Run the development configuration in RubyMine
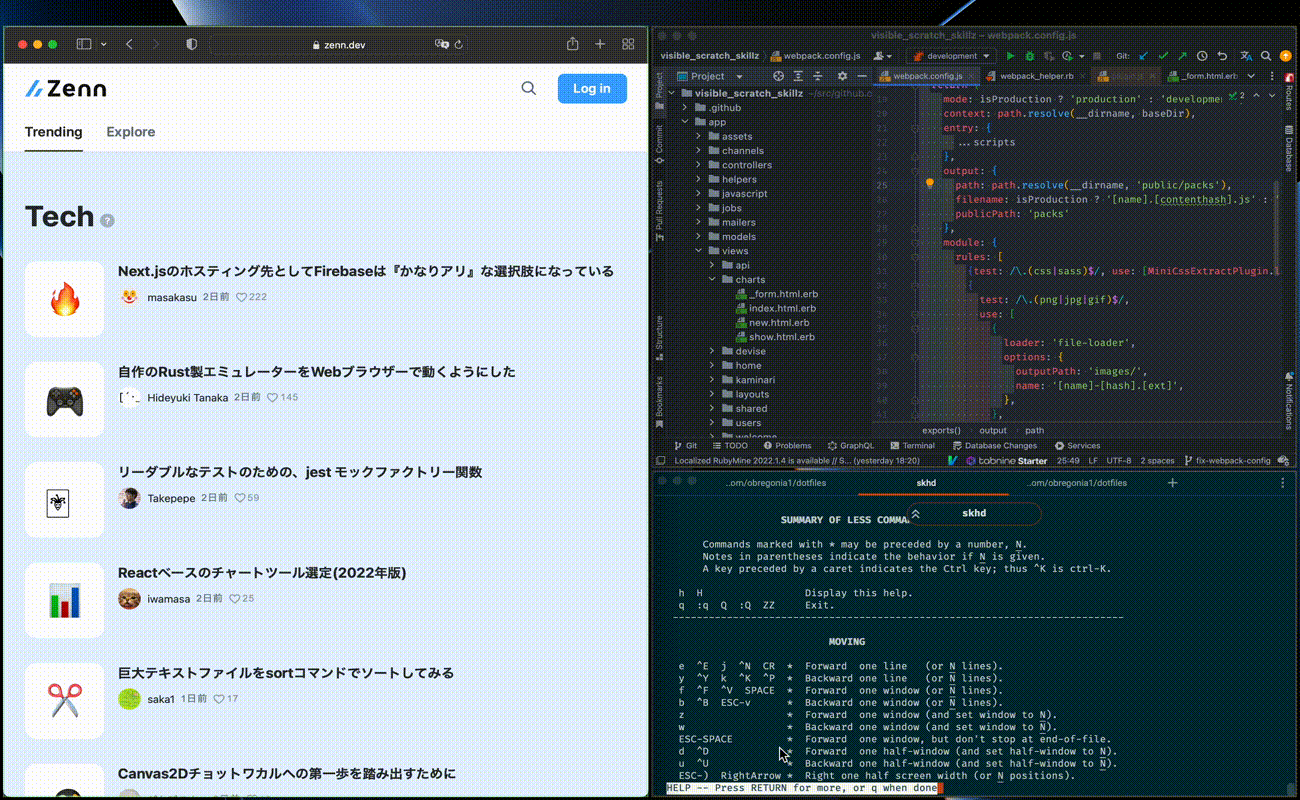The height and width of the screenshot is (800, 1300). pyautogui.click(x=1010, y=56)
